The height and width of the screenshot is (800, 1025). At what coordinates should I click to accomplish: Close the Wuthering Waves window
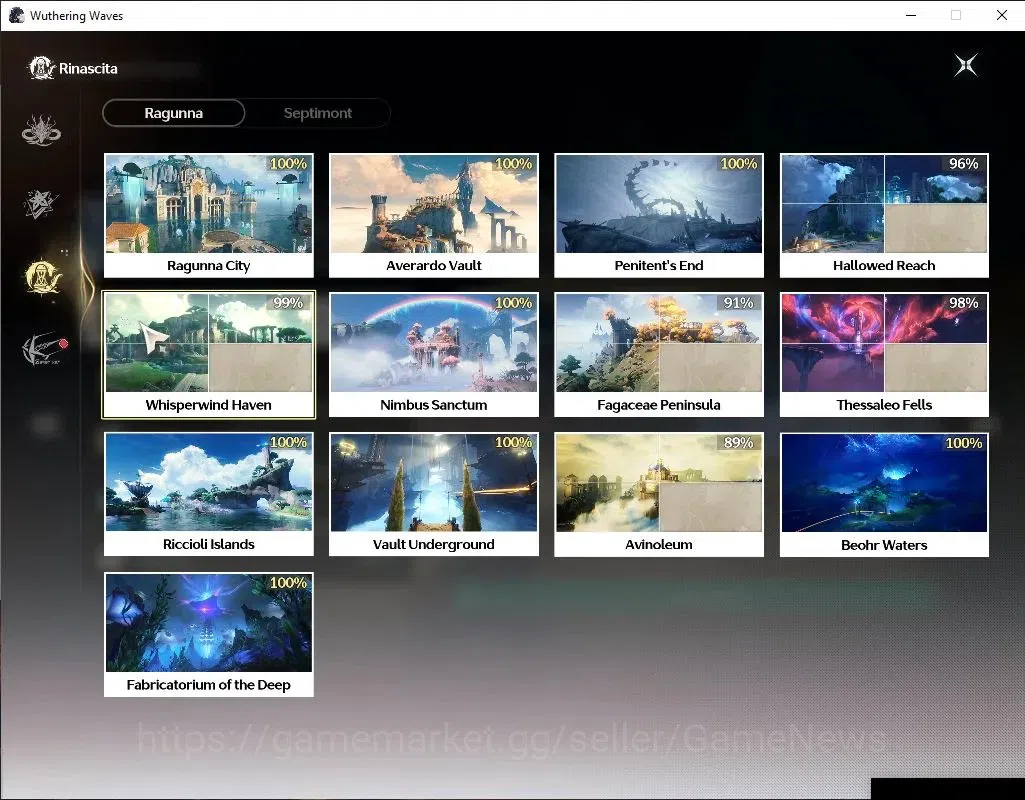1001,15
